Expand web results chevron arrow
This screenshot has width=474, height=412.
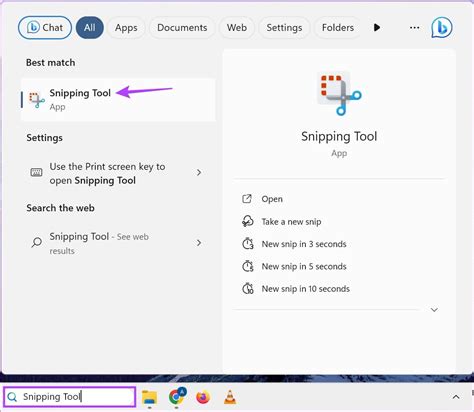point(199,243)
